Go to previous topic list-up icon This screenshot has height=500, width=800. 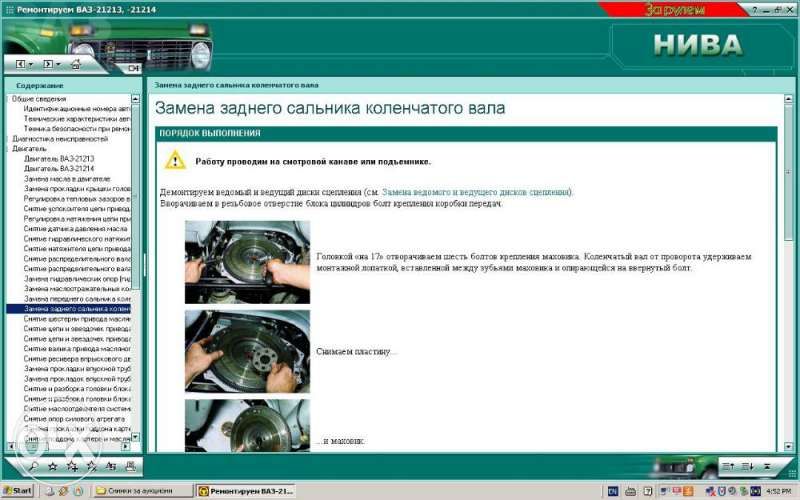point(728,466)
